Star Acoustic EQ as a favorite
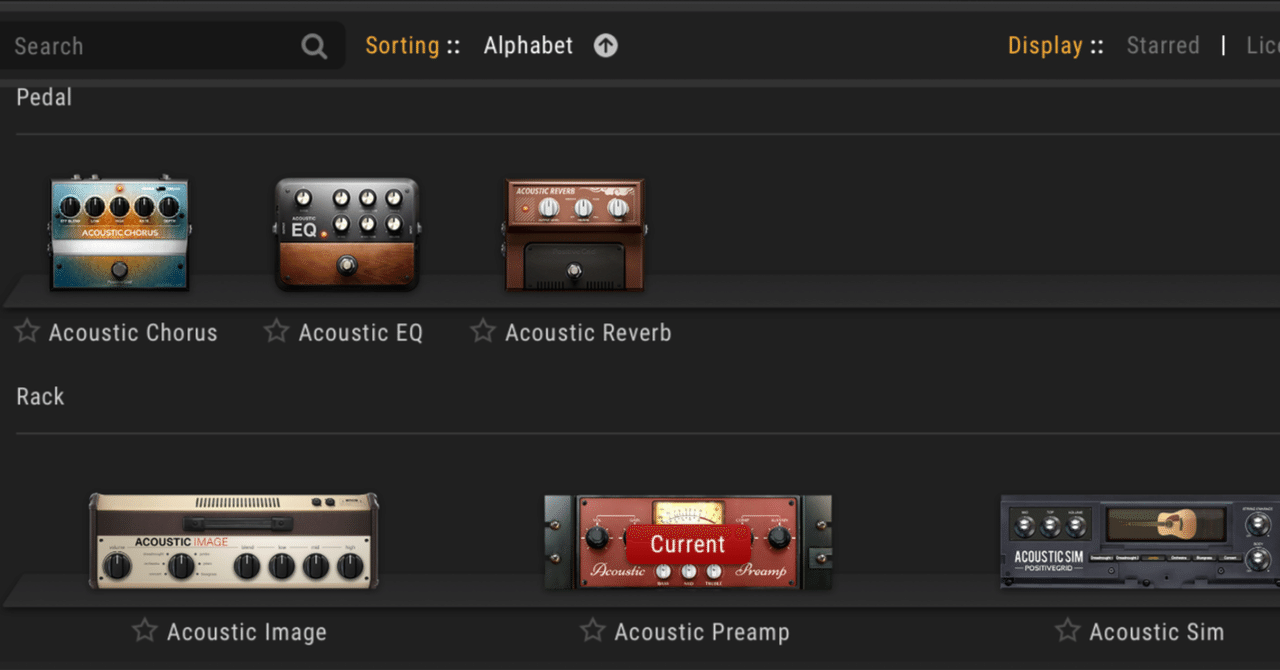Image resolution: width=1280 pixels, height=670 pixels. click(275, 331)
